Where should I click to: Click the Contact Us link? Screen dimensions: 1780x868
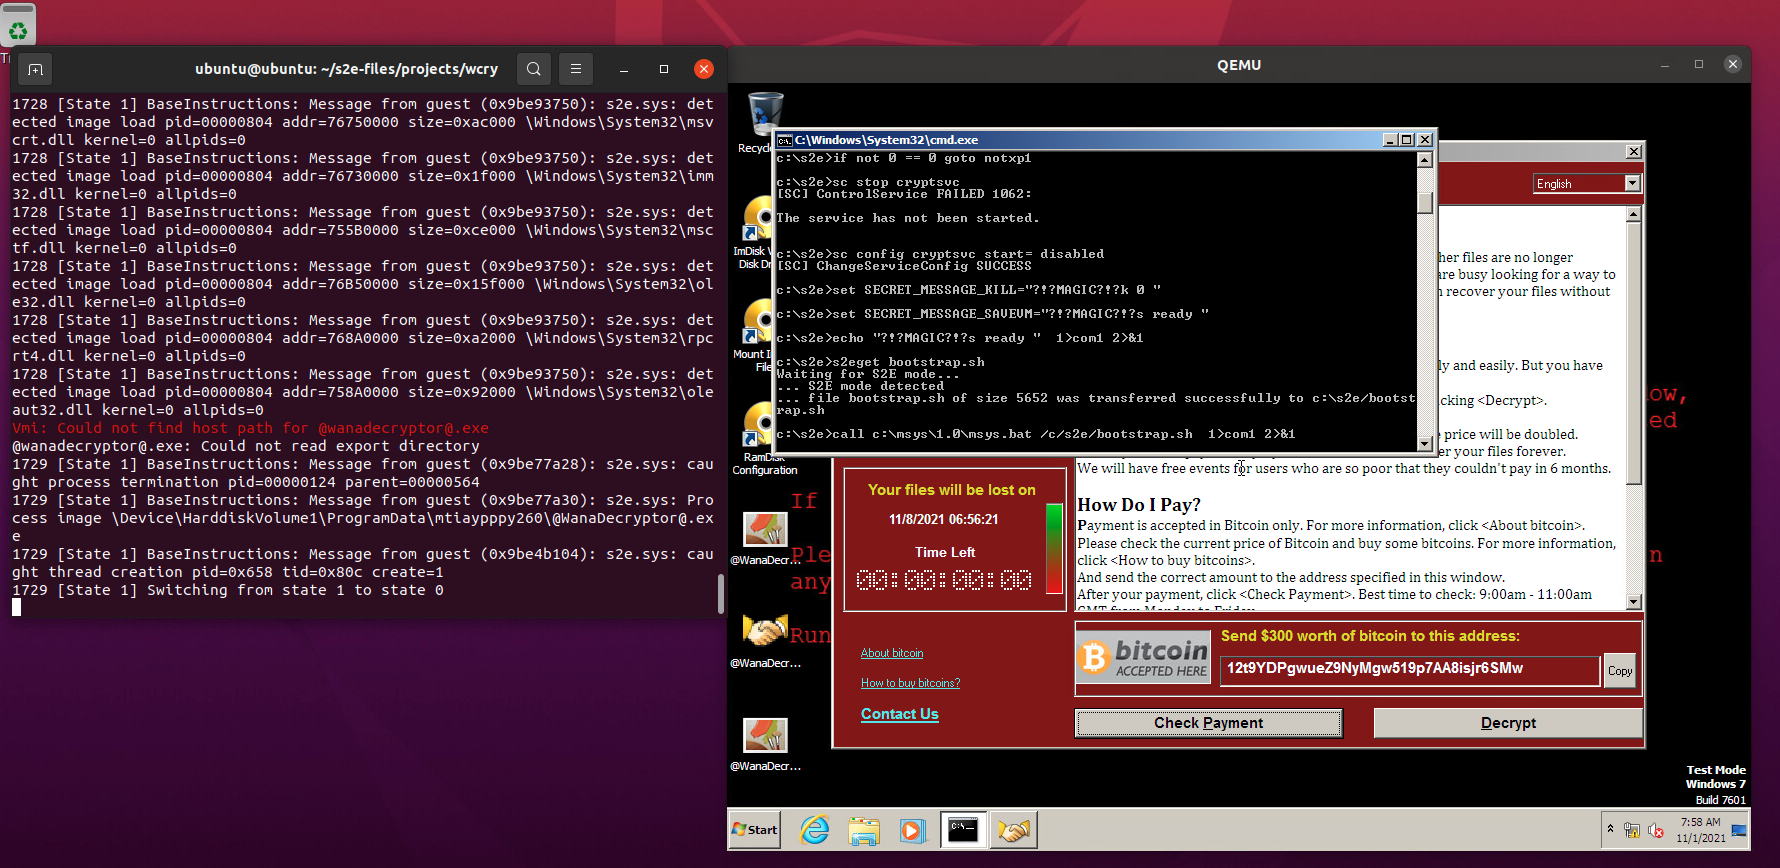click(x=900, y=714)
